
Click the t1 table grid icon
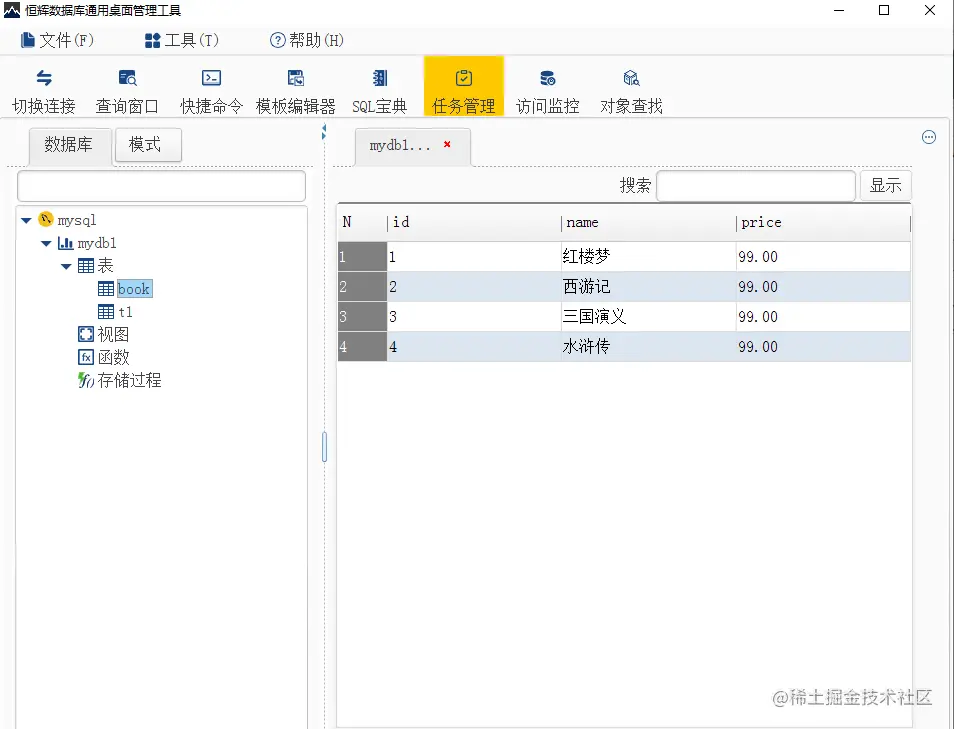106,312
